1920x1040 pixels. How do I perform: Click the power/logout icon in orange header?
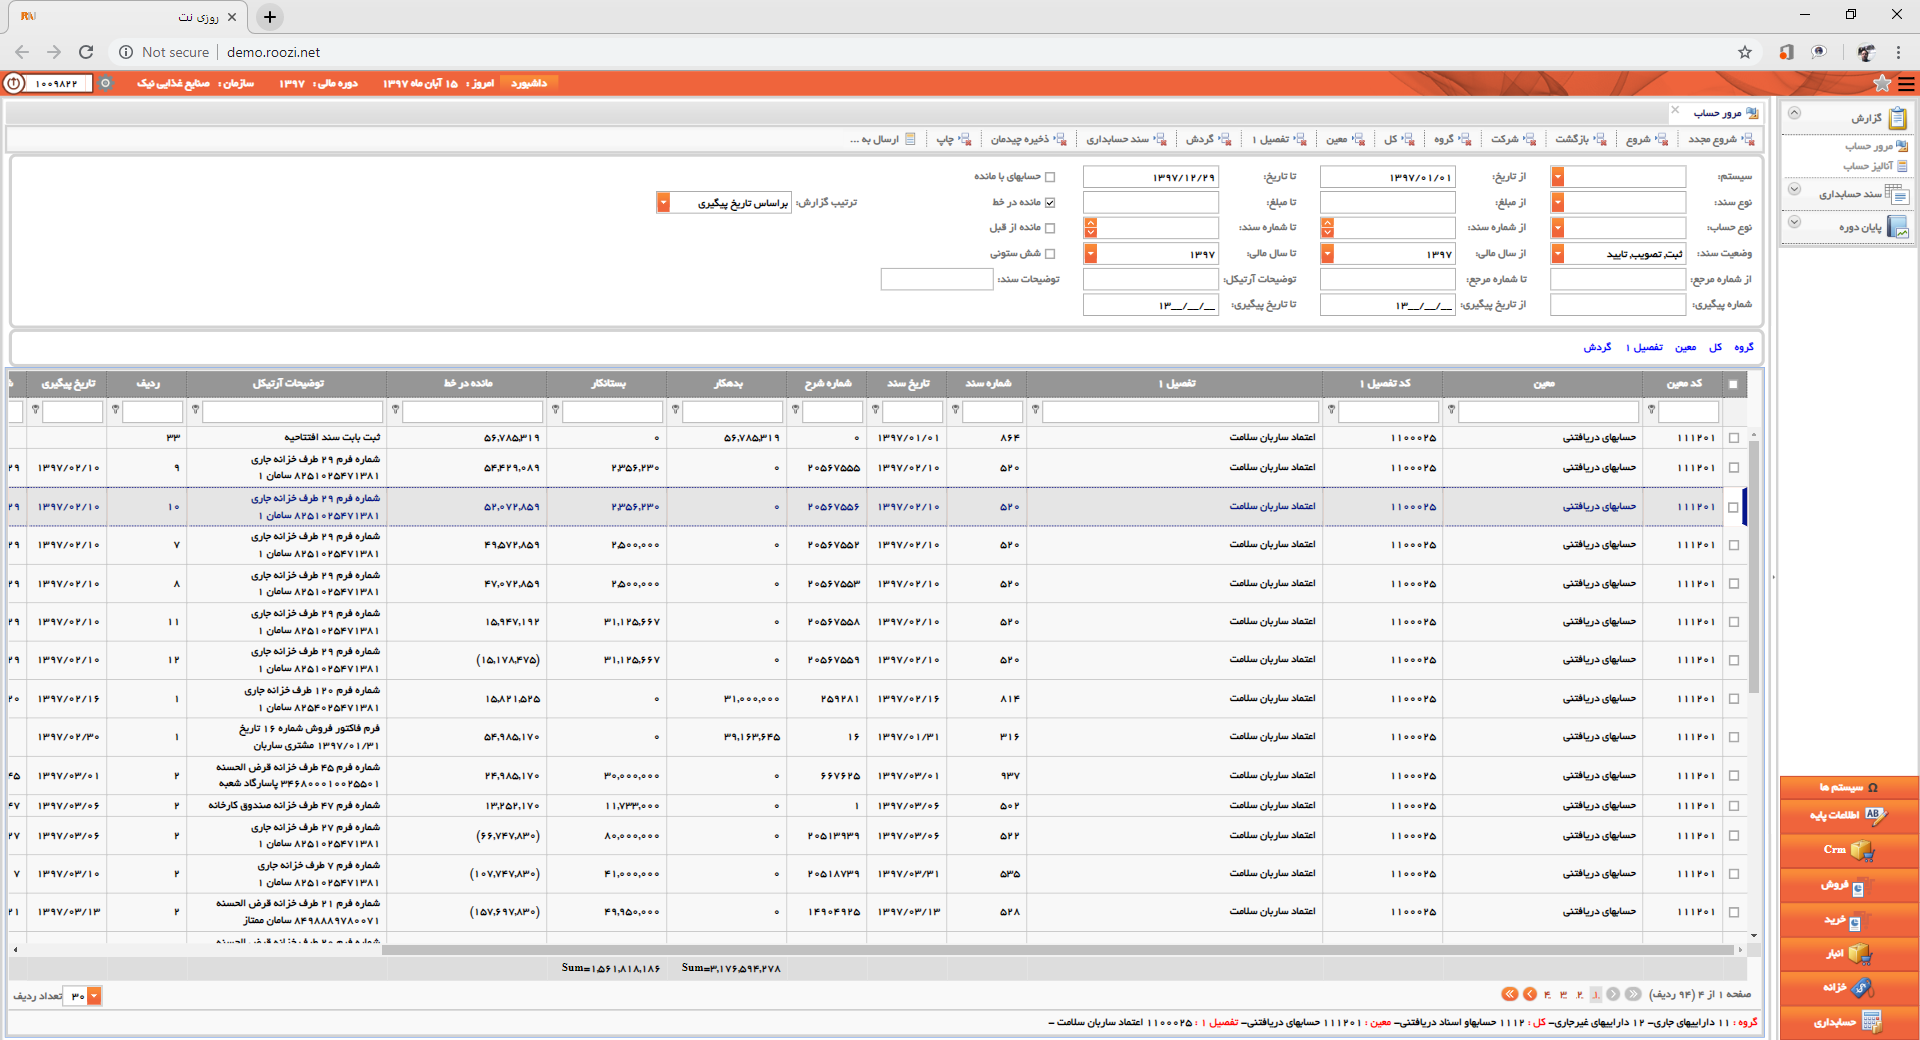pyautogui.click(x=14, y=83)
